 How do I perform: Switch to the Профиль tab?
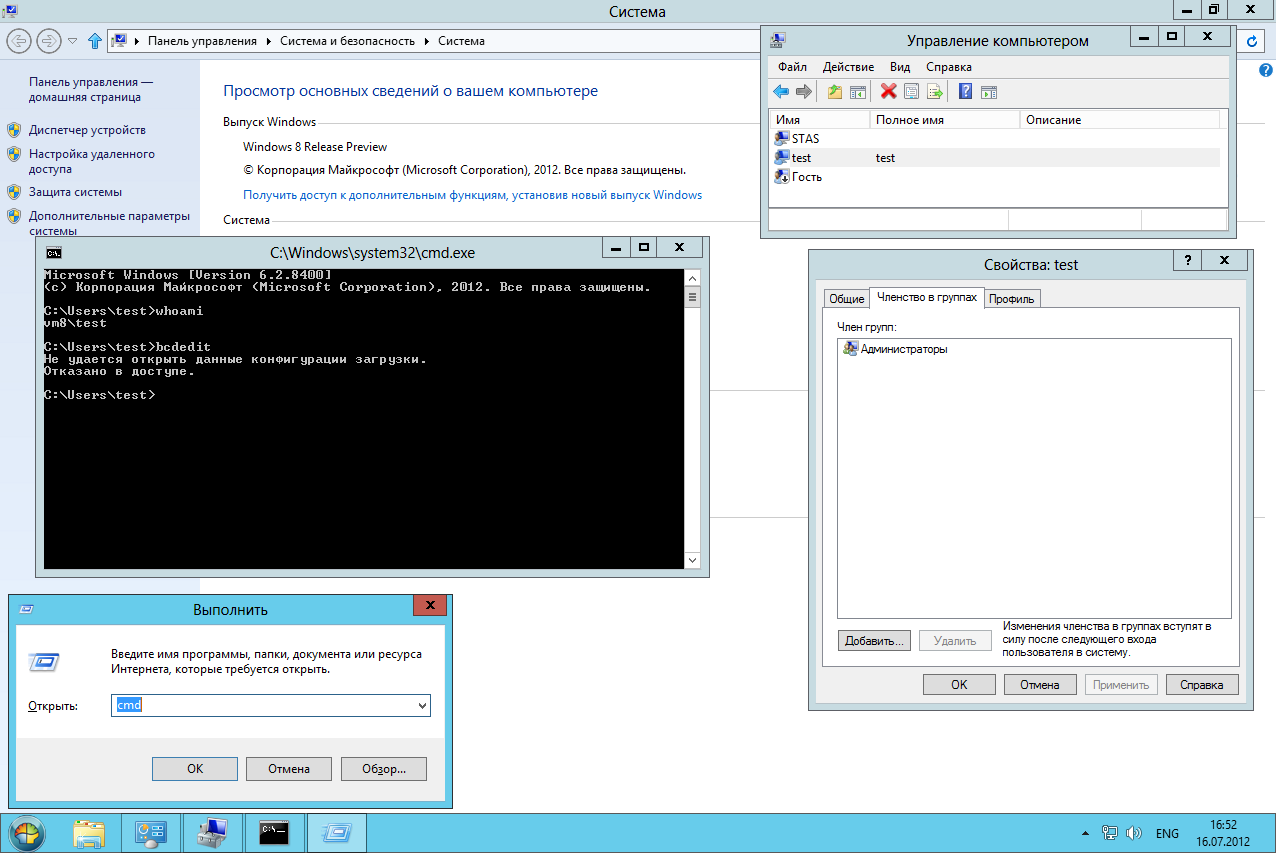pos(1012,299)
